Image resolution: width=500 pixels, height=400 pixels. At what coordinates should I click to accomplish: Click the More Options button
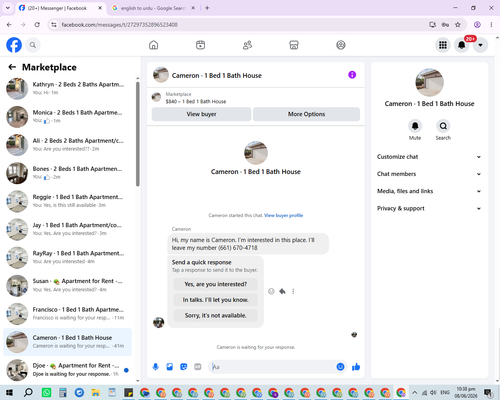coord(306,114)
